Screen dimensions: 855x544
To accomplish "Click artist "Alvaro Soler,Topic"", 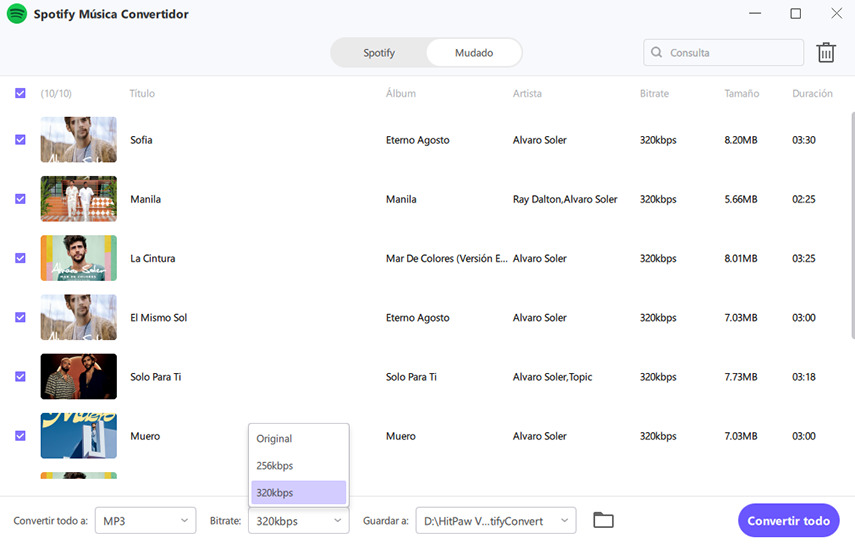I will (x=552, y=377).
